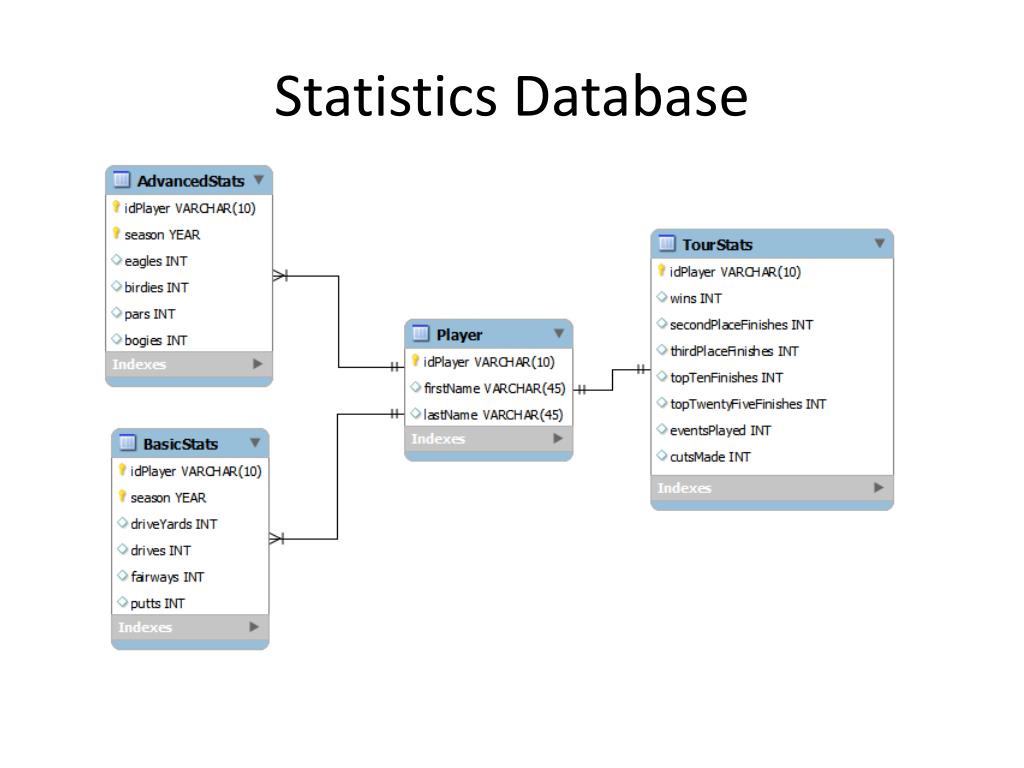Click key icon beside BasicStats season YEAR
The width and height of the screenshot is (1024, 768).
tap(122, 496)
